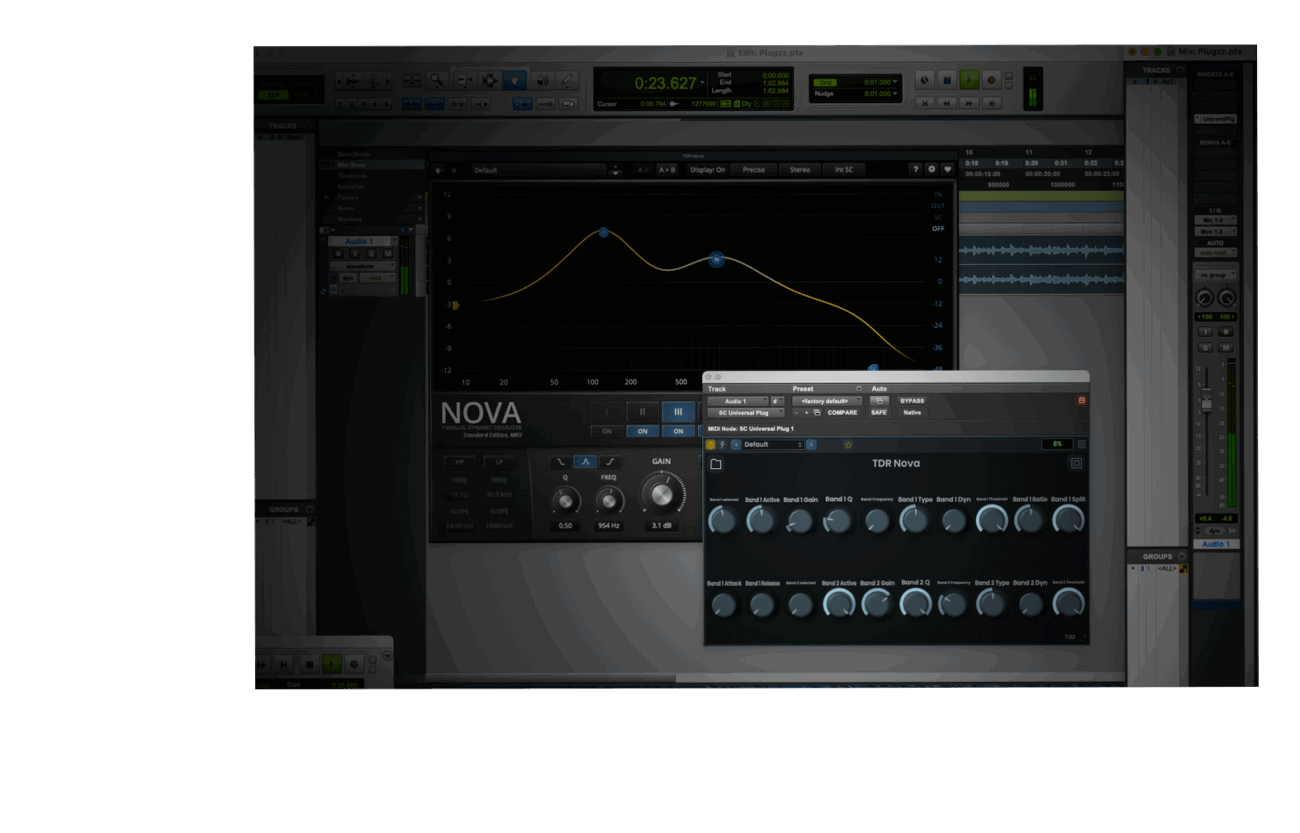Click the Band 1 Active knob
This screenshot has width=1300, height=833.
coord(761,520)
